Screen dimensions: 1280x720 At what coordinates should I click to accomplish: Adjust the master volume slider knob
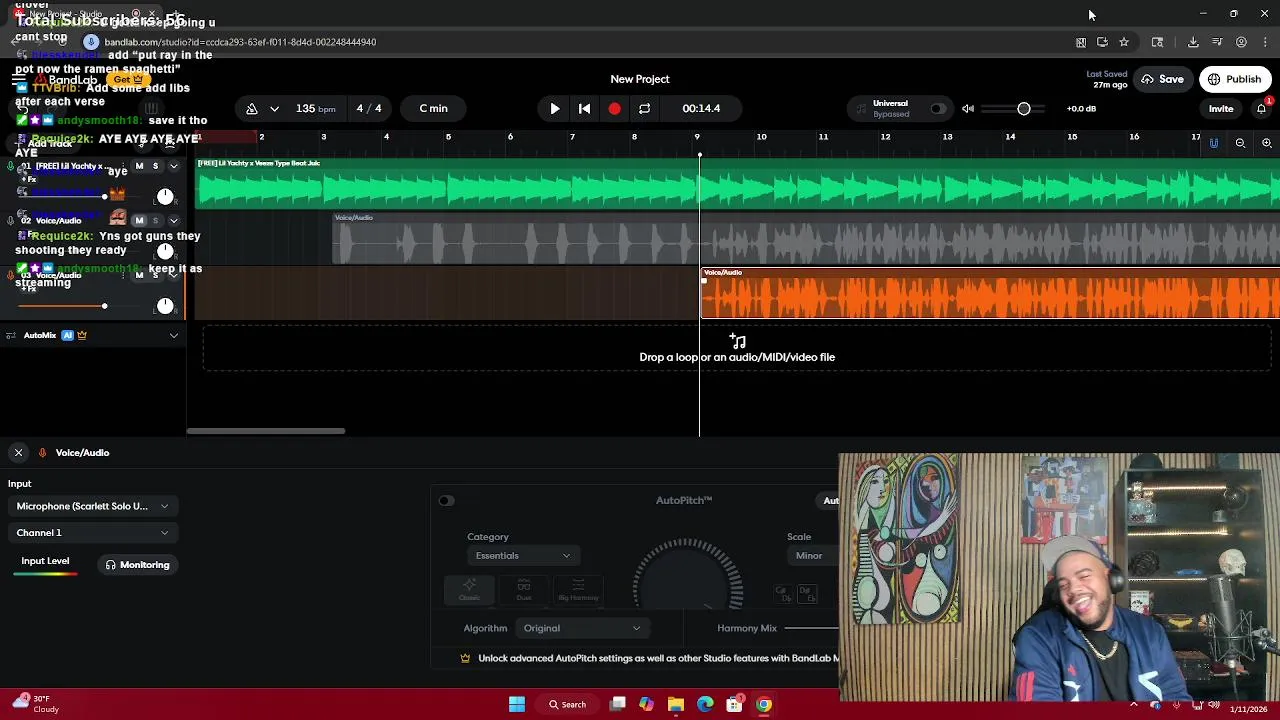(1024, 108)
